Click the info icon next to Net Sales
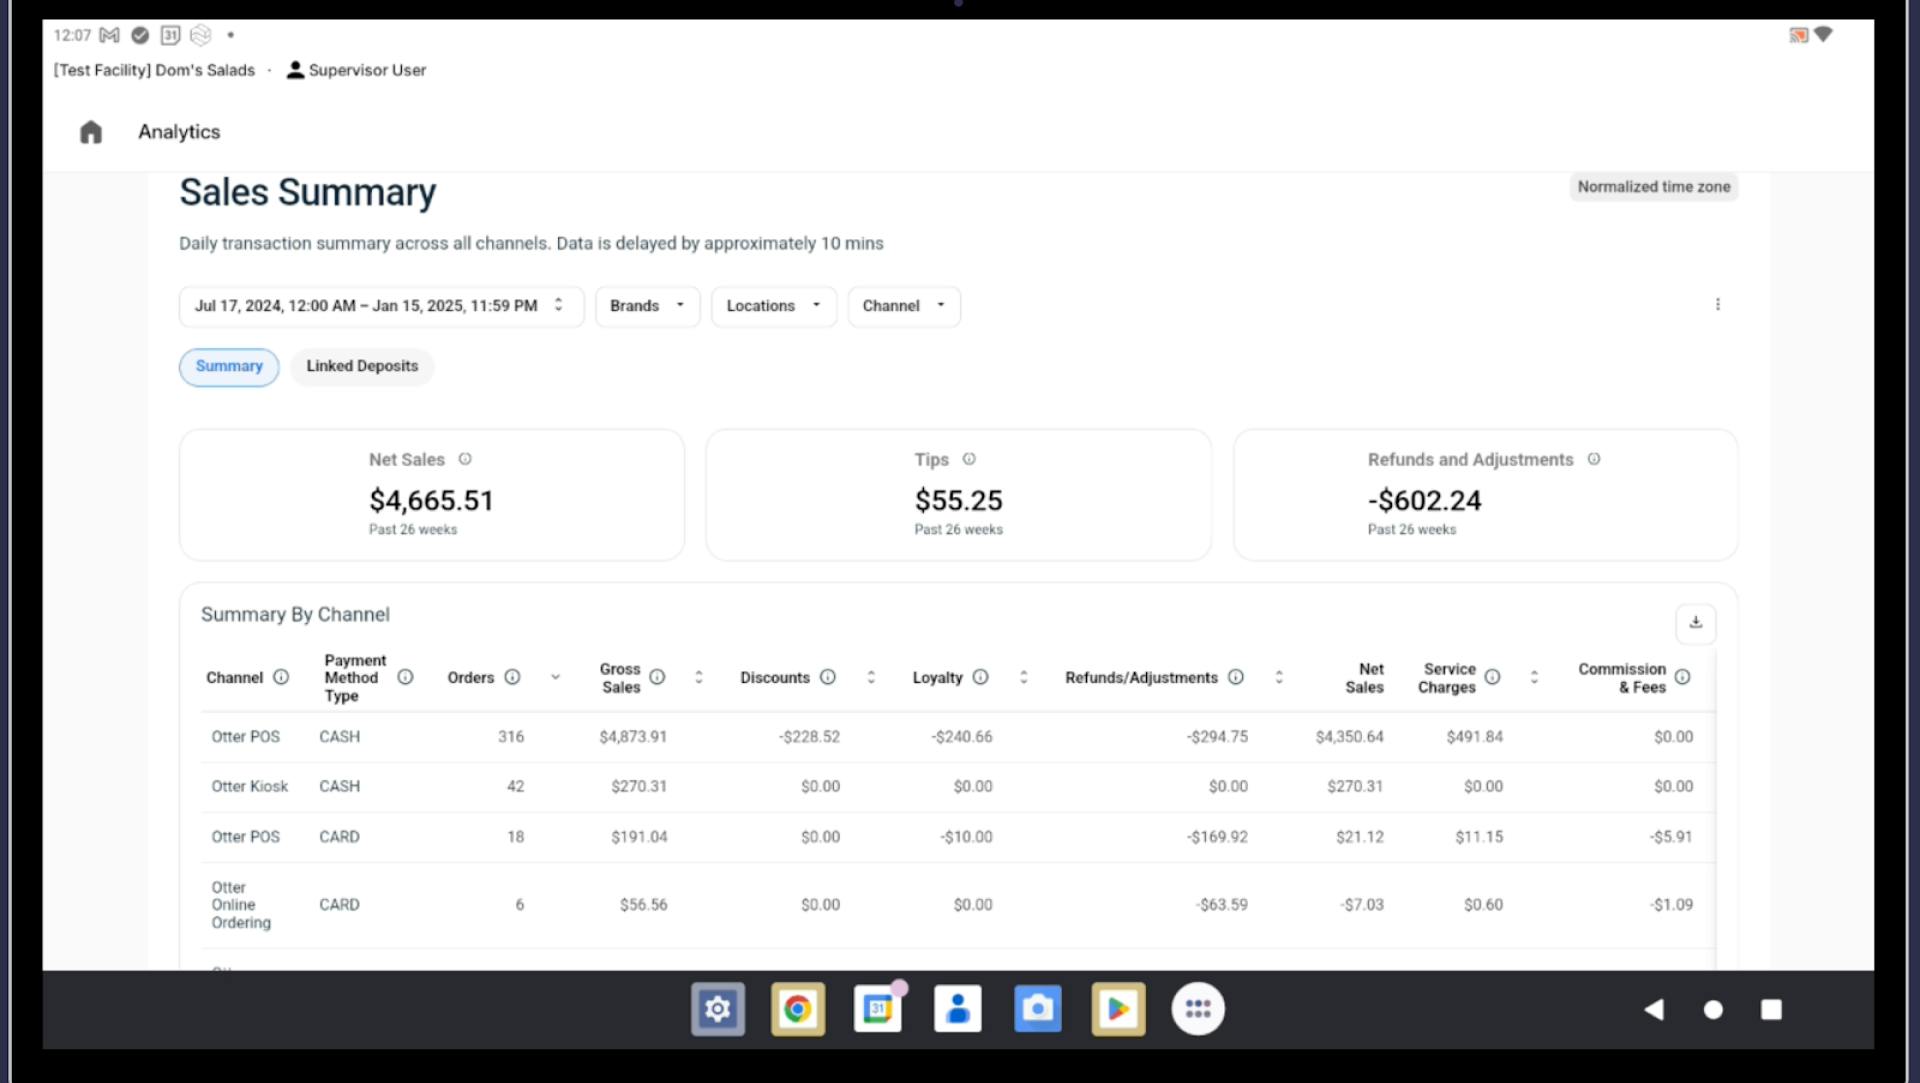This screenshot has width=1920, height=1083. [x=465, y=460]
